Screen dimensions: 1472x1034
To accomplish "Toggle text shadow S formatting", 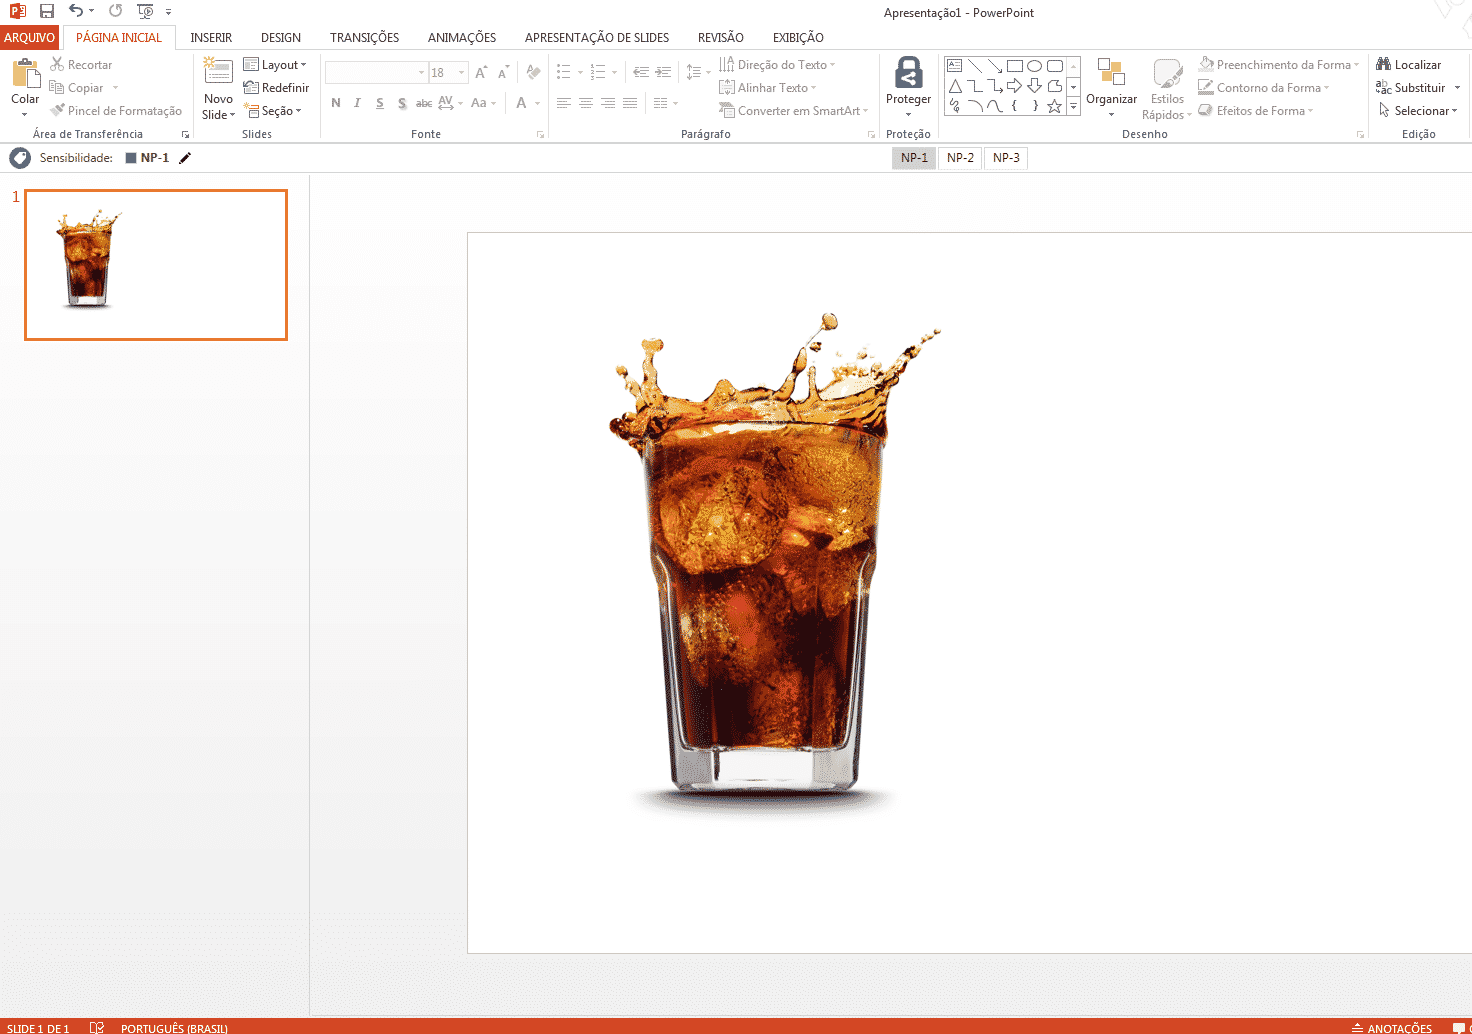I will (x=402, y=103).
